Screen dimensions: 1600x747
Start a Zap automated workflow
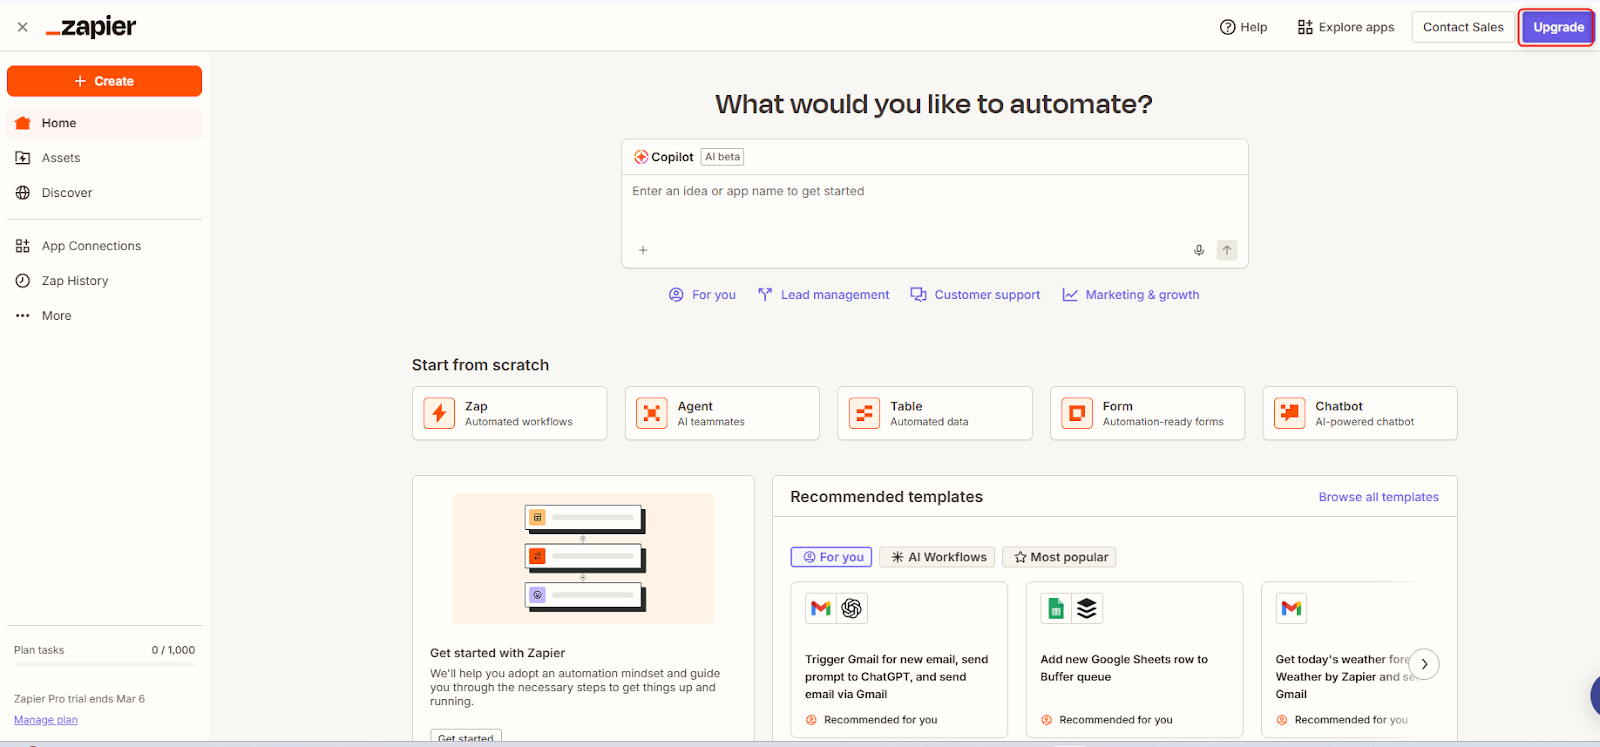pos(510,413)
